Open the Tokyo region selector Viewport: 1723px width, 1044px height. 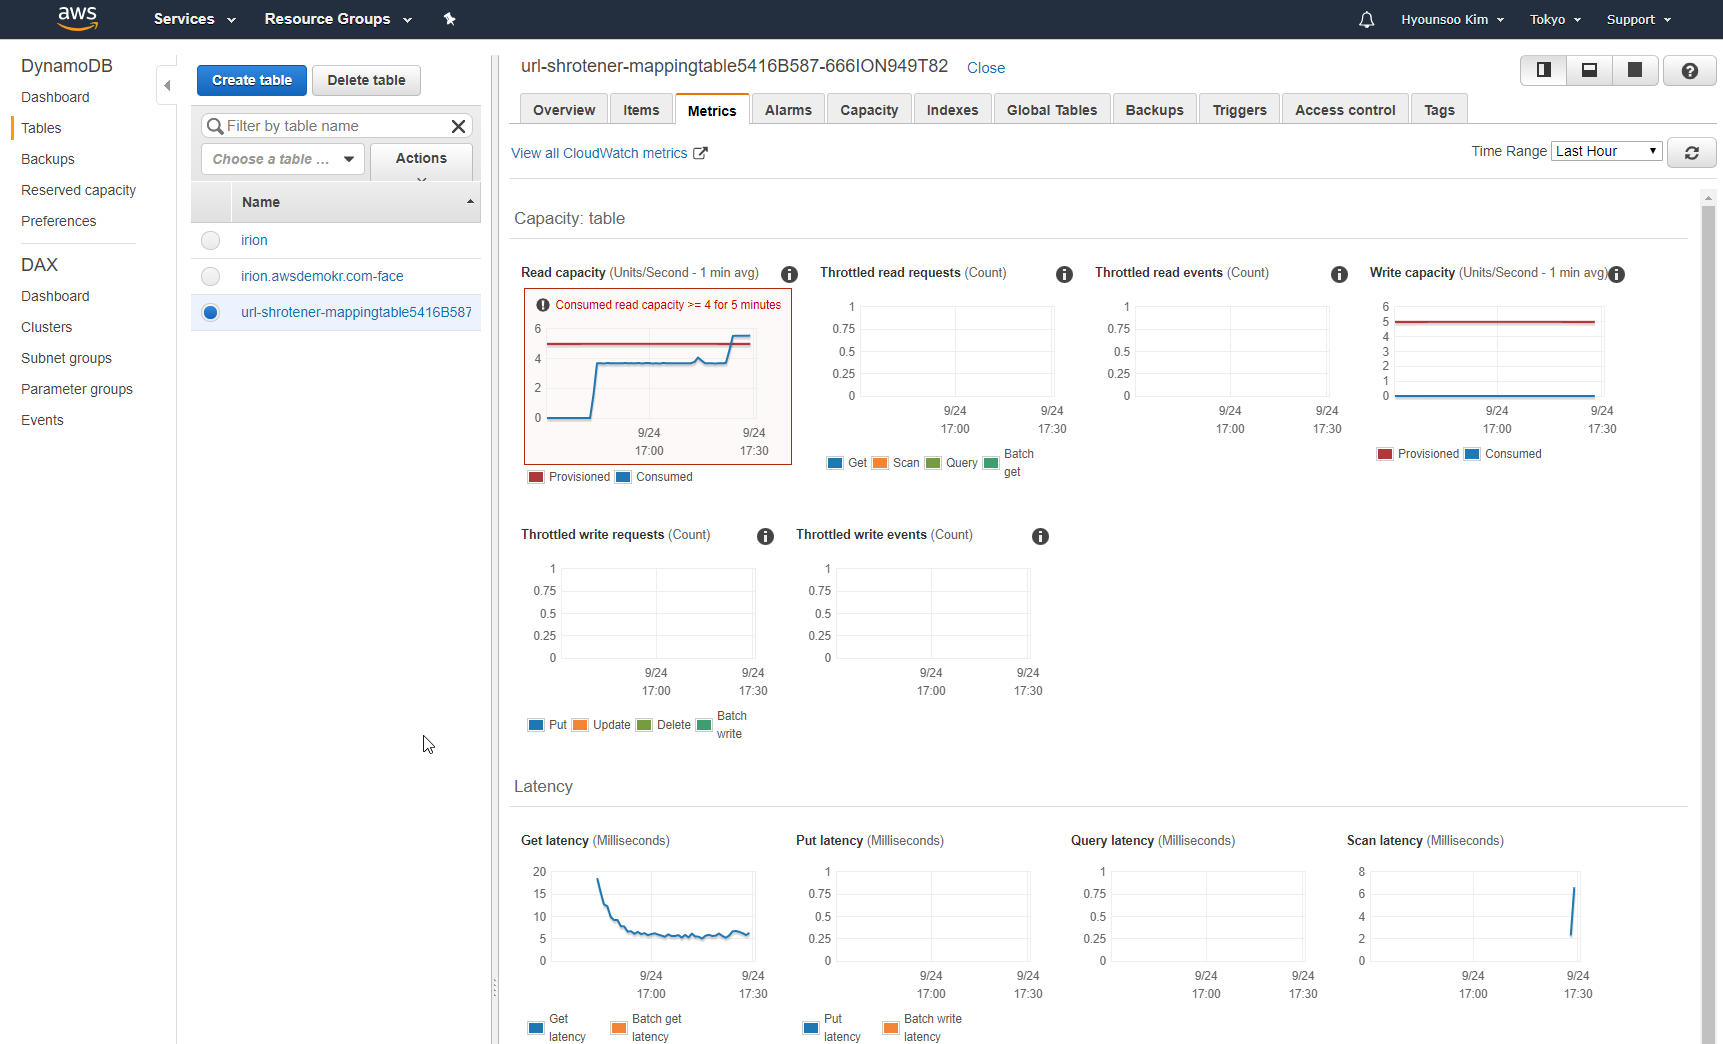1555,19
